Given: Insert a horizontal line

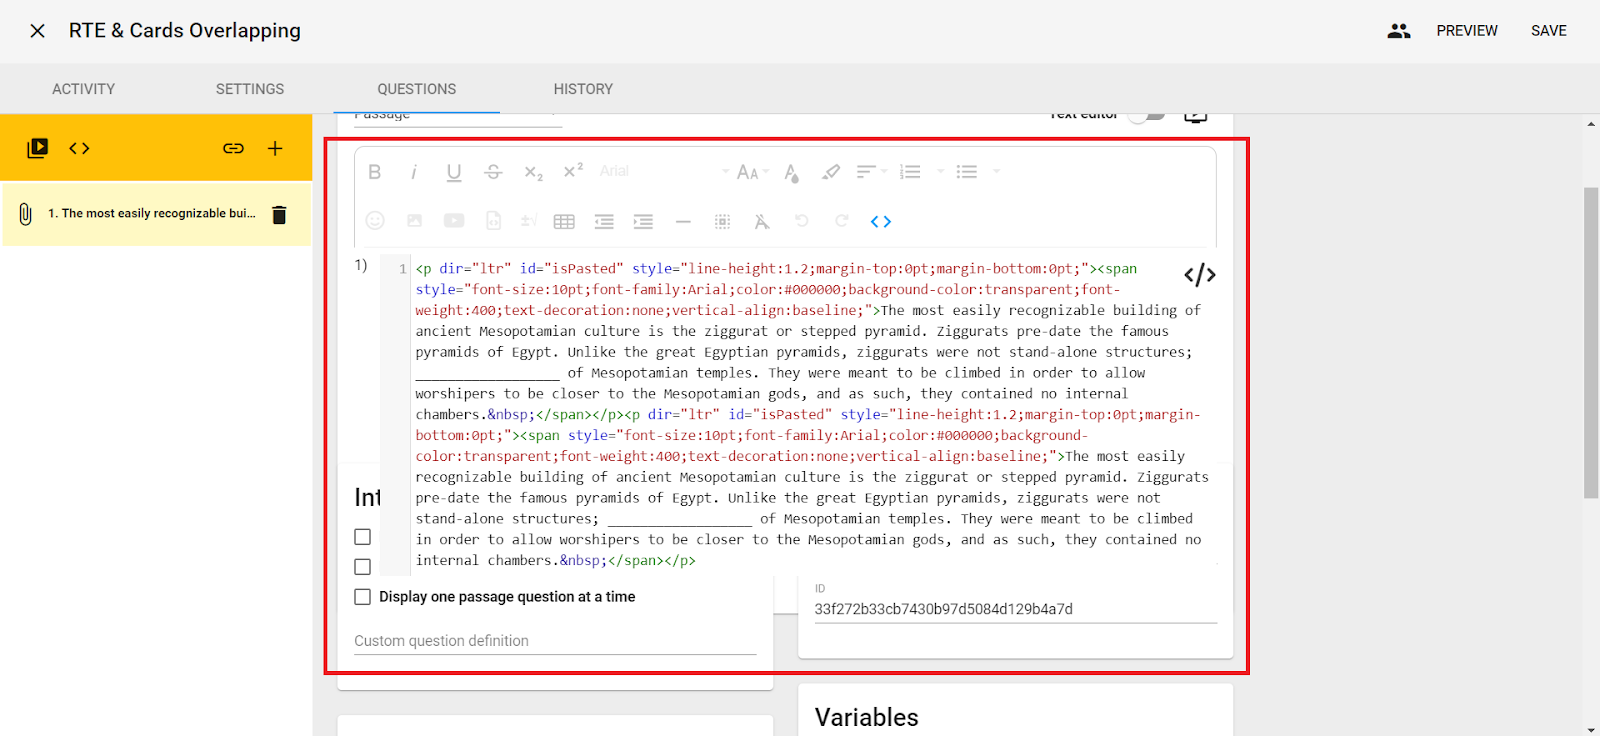Looking at the screenshot, I should [x=683, y=222].
